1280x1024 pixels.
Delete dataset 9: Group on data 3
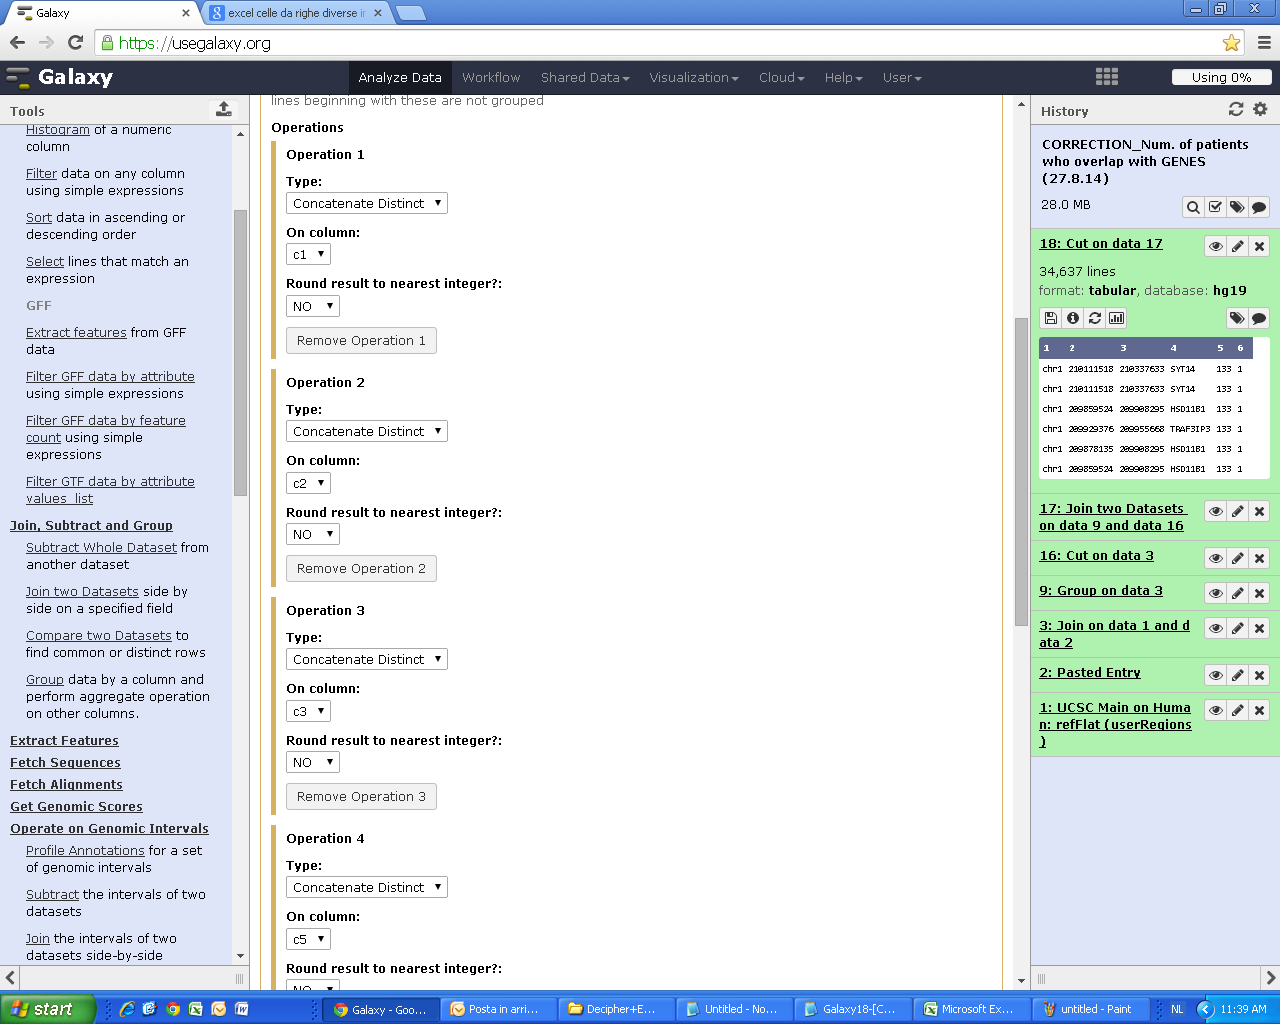pos(1260,593)
